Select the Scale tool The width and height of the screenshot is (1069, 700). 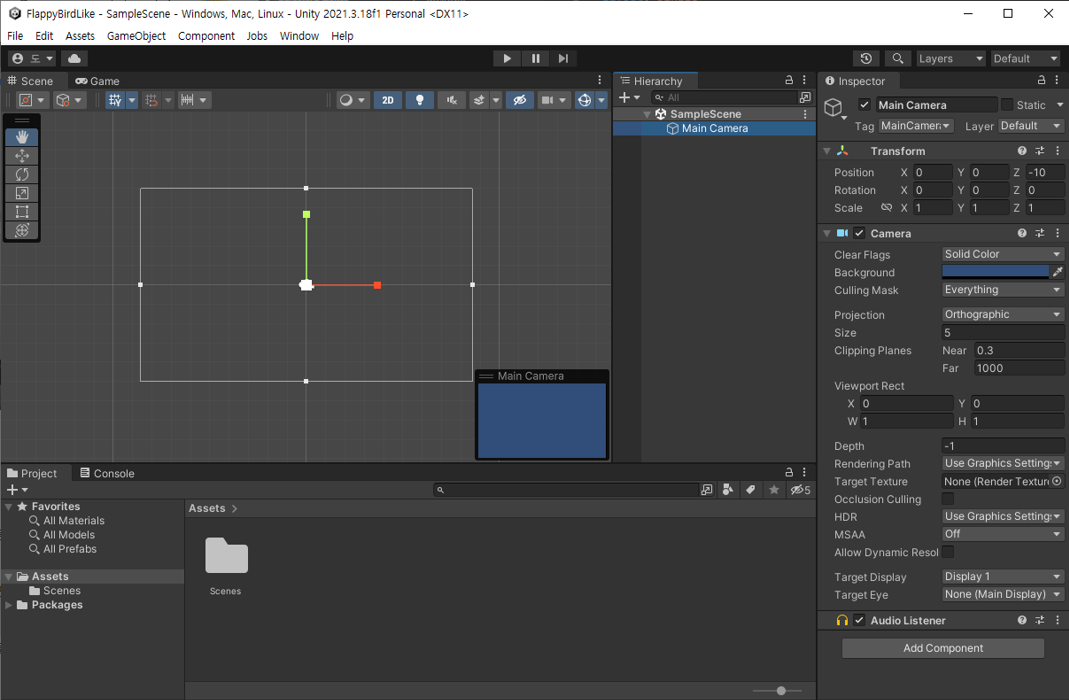pos(22,193)
